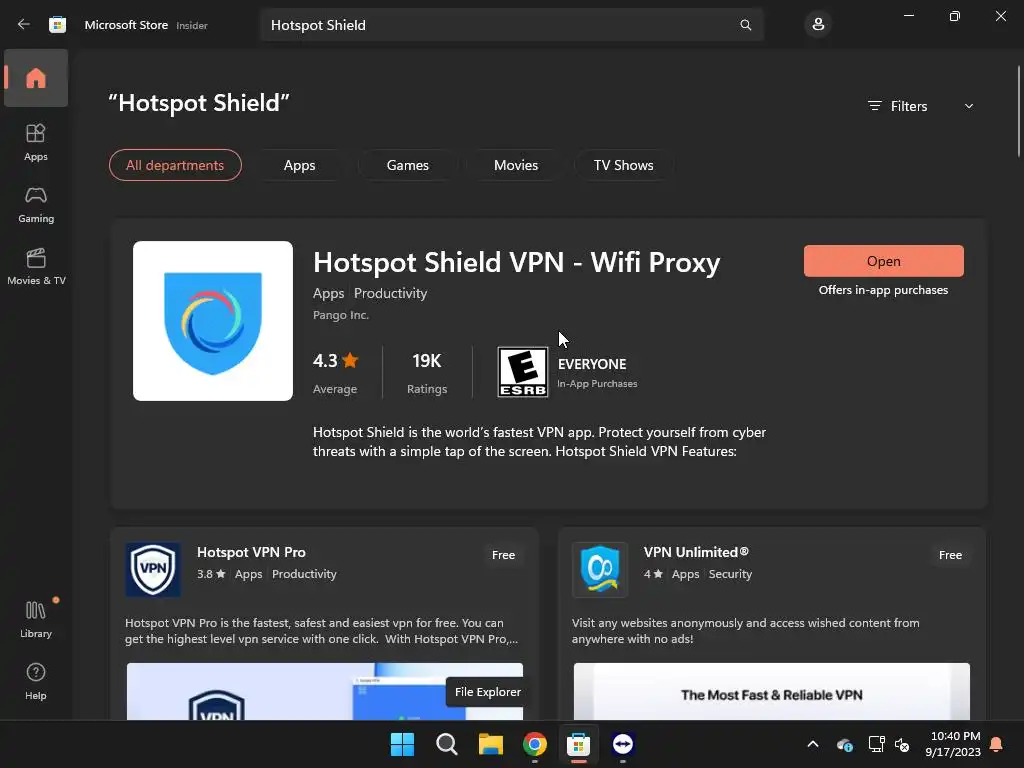This screenshot has width=1024, height=768.
Task: Click the VPN Unlimited screenshot preview
Action: pos(771,691)
